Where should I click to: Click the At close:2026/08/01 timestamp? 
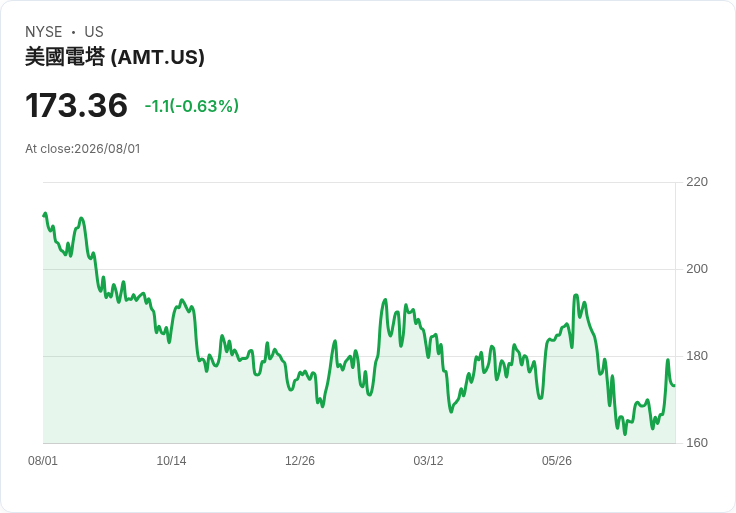pyautogui.click(x=83, y=149)
